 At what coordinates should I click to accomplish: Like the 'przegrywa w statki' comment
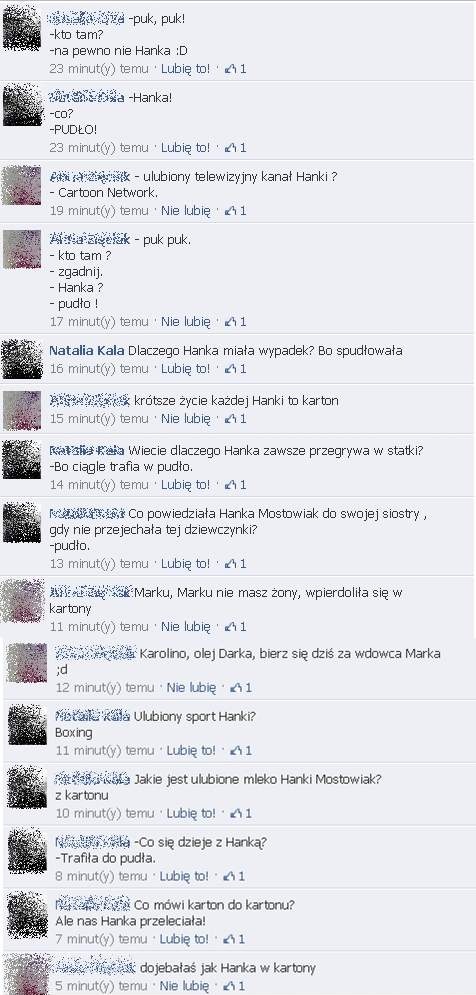coord(185,484)
